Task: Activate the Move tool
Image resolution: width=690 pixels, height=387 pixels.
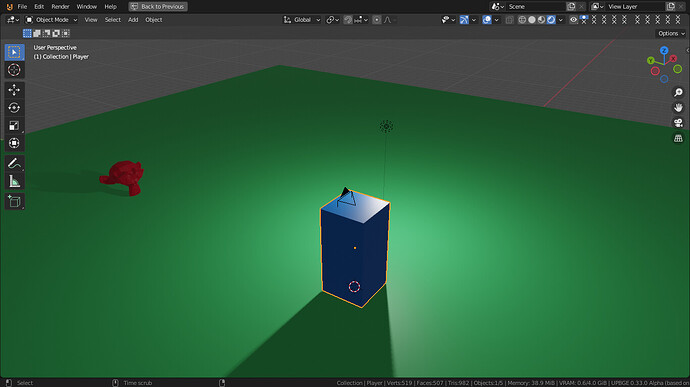Action: tap(14, 90)
